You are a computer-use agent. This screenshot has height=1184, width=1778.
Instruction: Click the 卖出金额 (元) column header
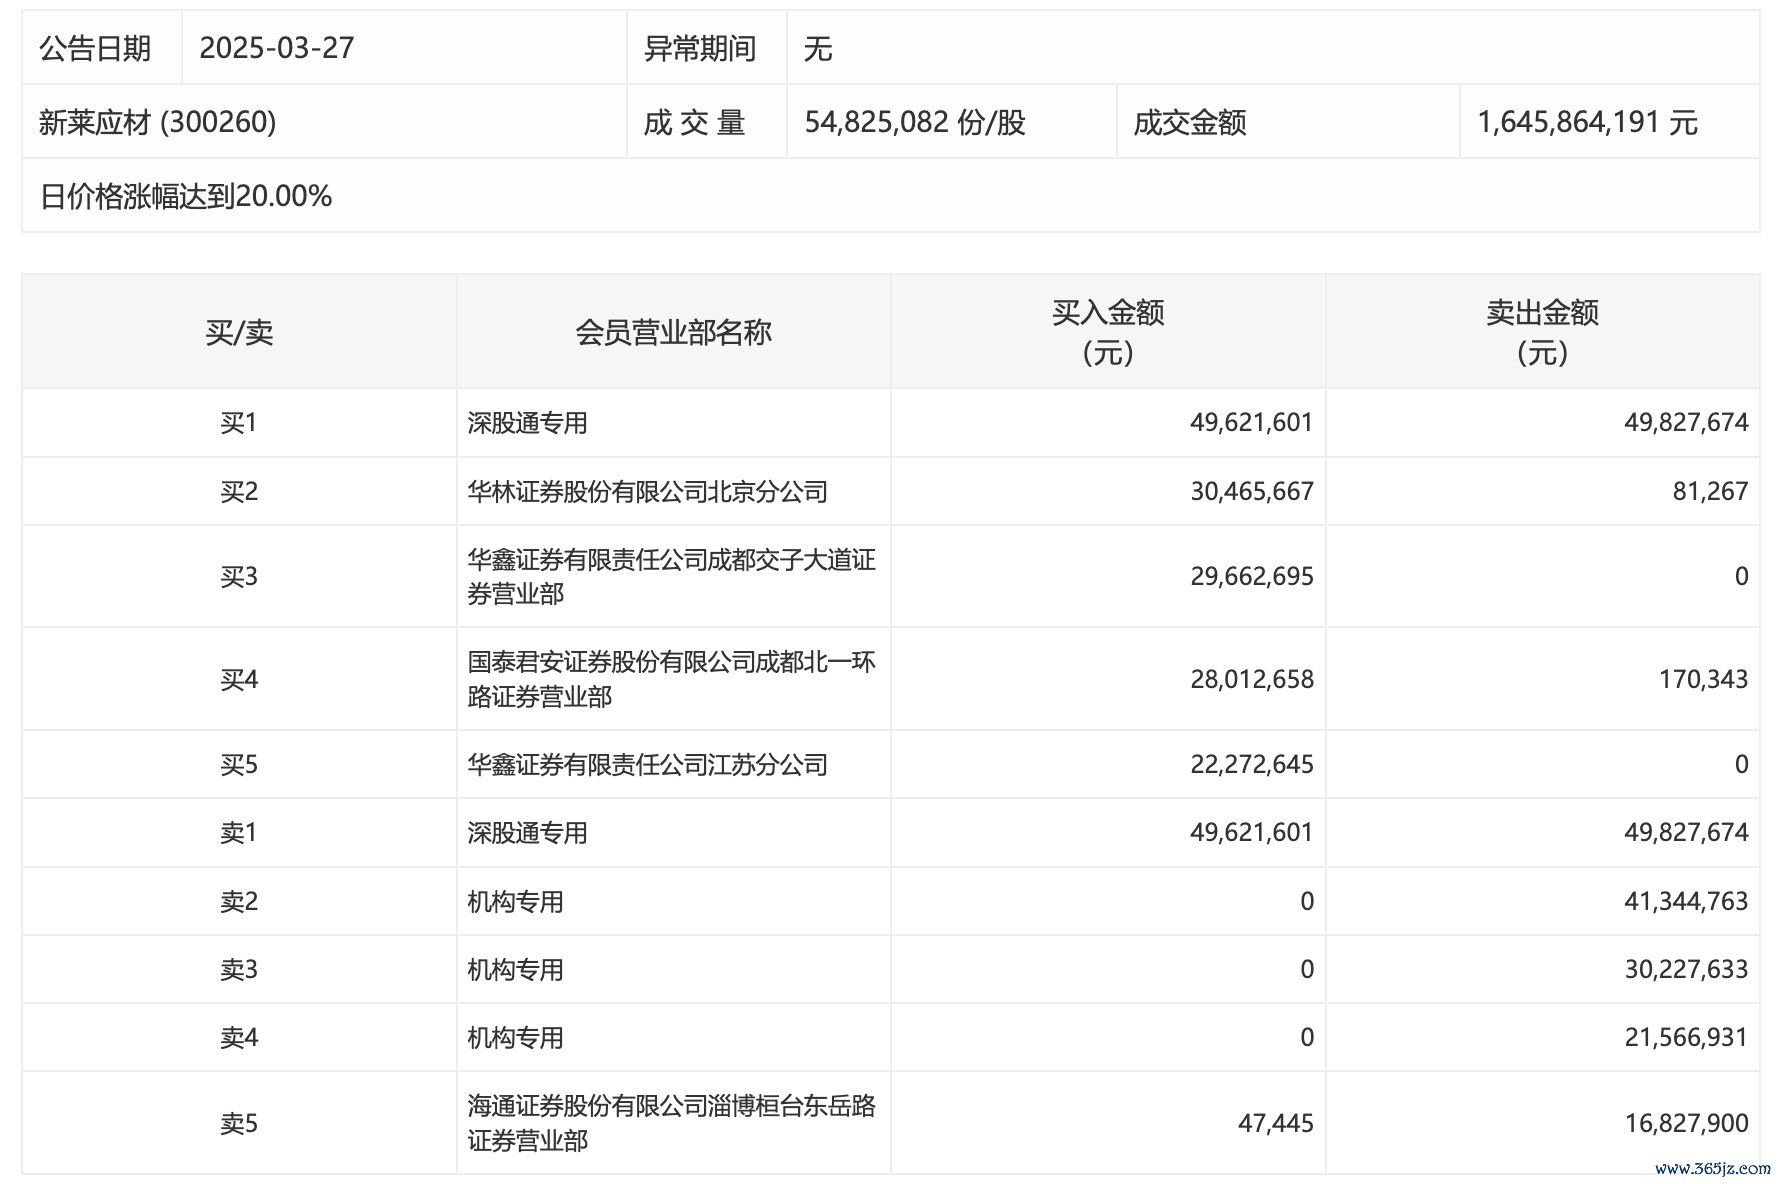coord(1542,332)
